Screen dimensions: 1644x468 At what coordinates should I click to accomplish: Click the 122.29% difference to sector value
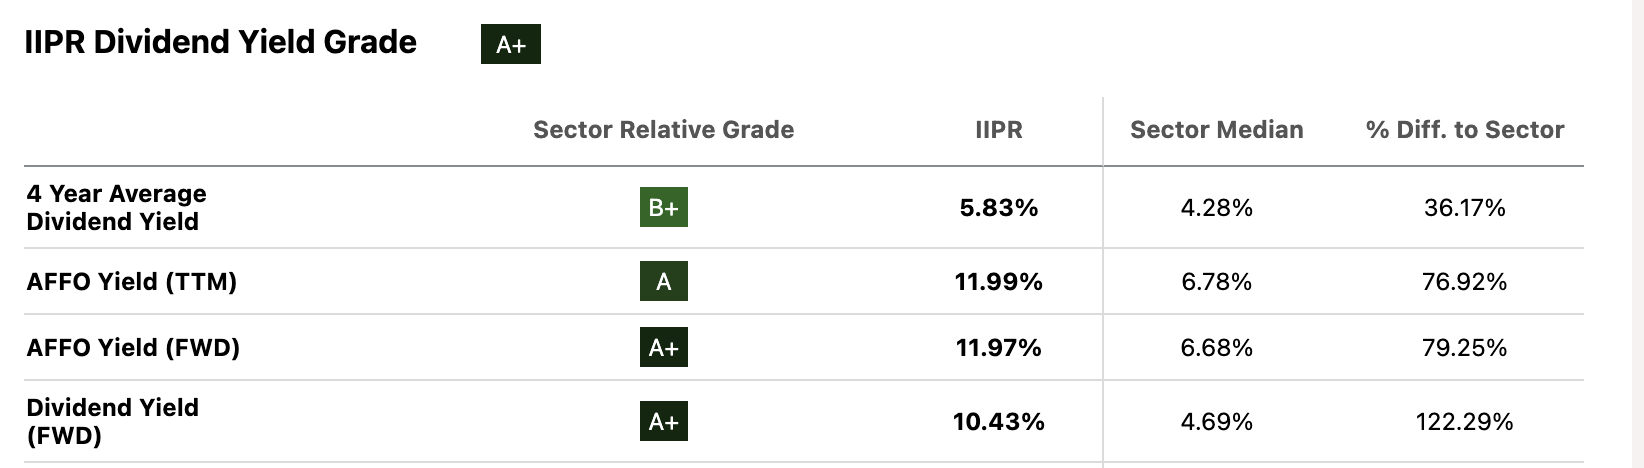pos(1464,422)
